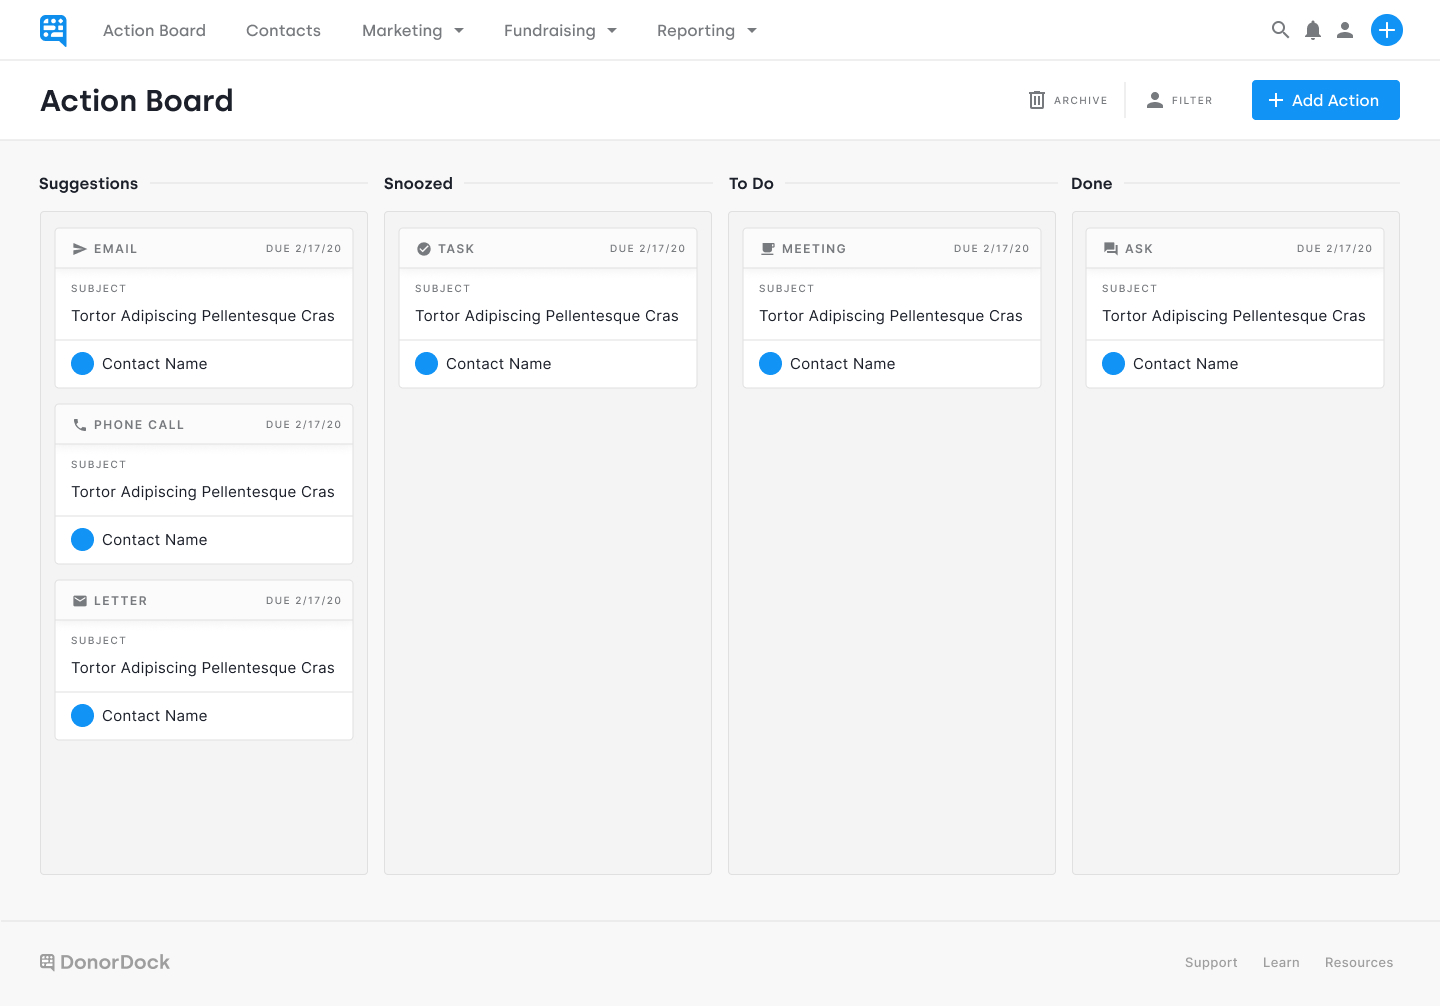Click the chat bubble icon on Ask card
The width and height of the screenshot is (1440, 1006).
1111,249
